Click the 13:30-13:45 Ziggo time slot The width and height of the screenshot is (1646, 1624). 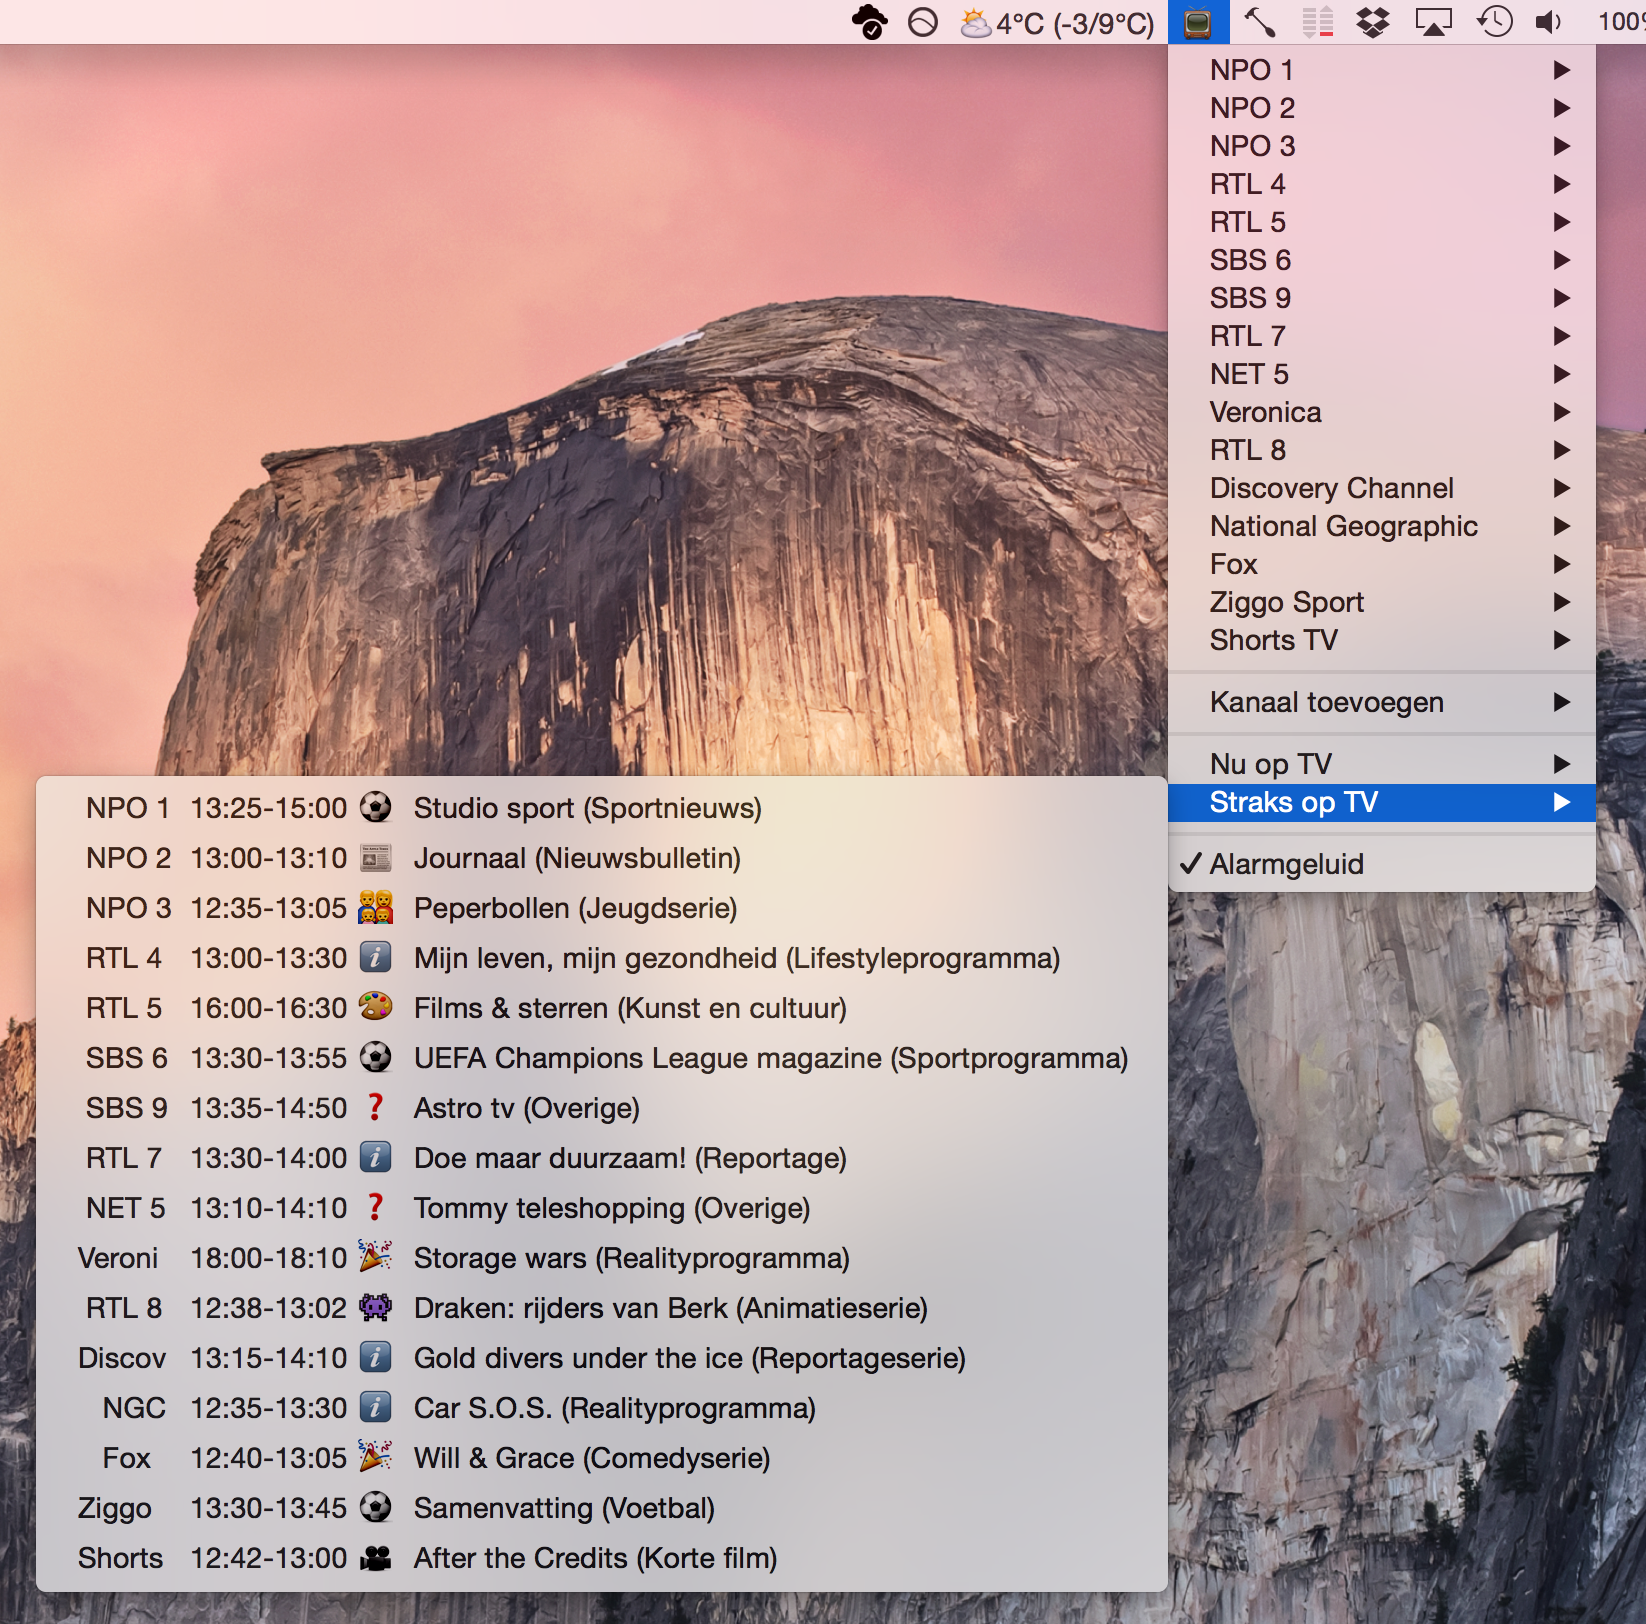tap(269, 1508)
